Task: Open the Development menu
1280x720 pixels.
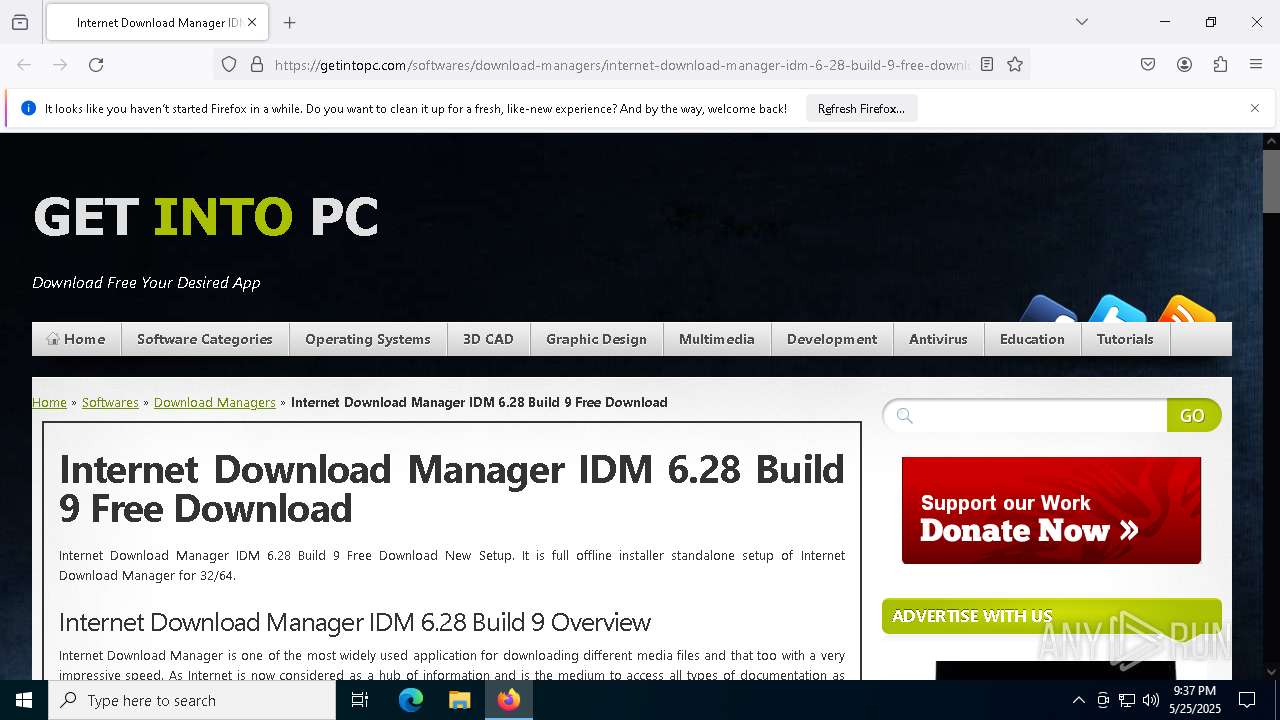Action: 832,339
